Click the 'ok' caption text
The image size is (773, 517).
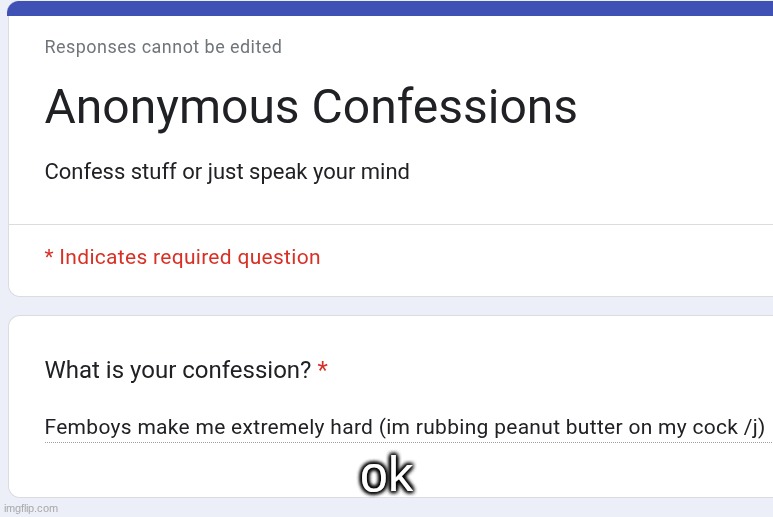tap(387, 475)
